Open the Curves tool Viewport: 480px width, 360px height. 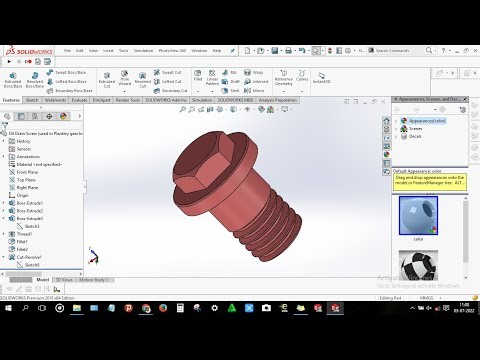pyautogui.click(x=302, y=75)
